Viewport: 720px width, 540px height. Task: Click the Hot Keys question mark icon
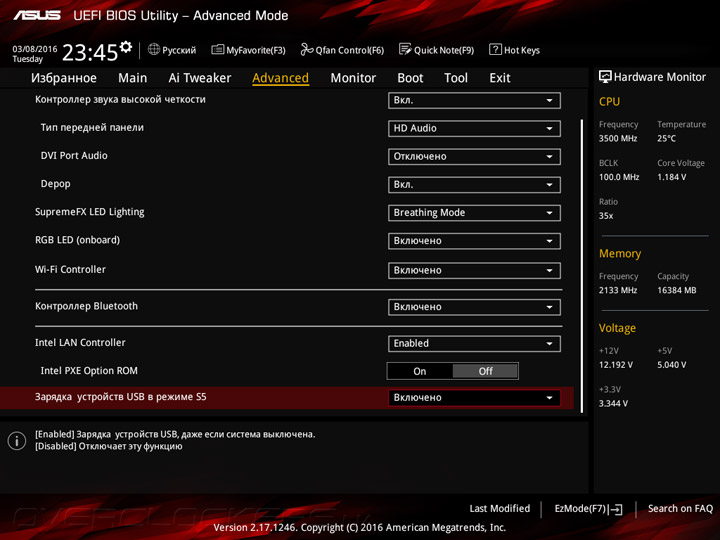point(495,49)
